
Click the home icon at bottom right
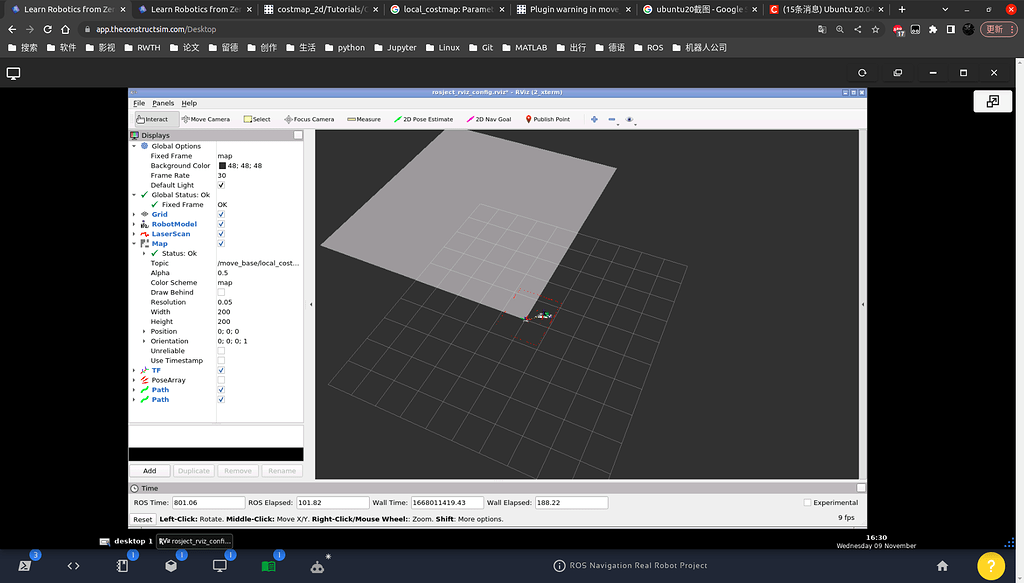(x=942, y=566)
